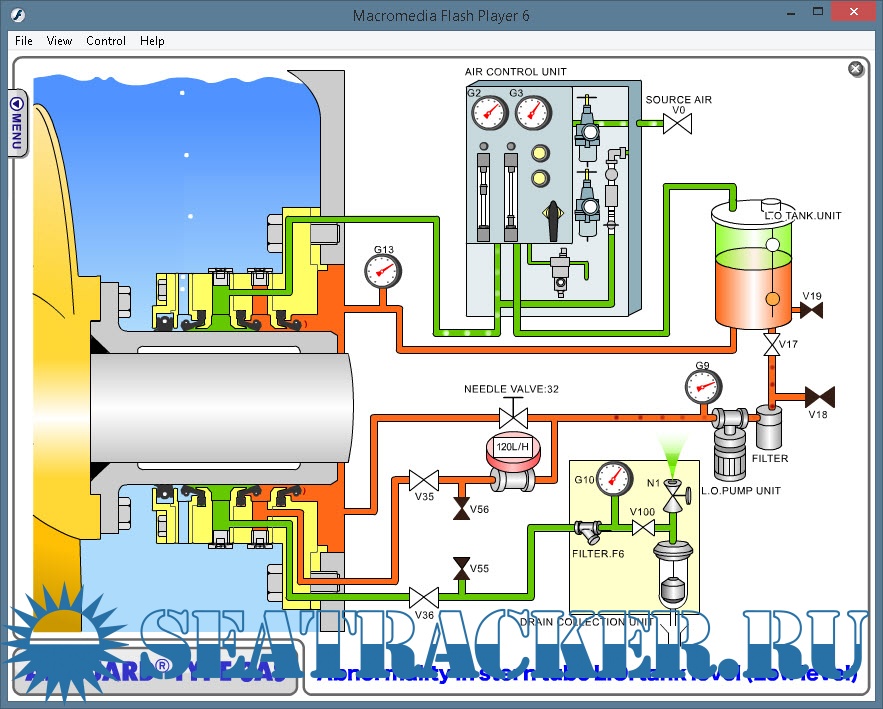
Task: Click valve V17 below the L.O. tank
Action: (x=770, y=345)
